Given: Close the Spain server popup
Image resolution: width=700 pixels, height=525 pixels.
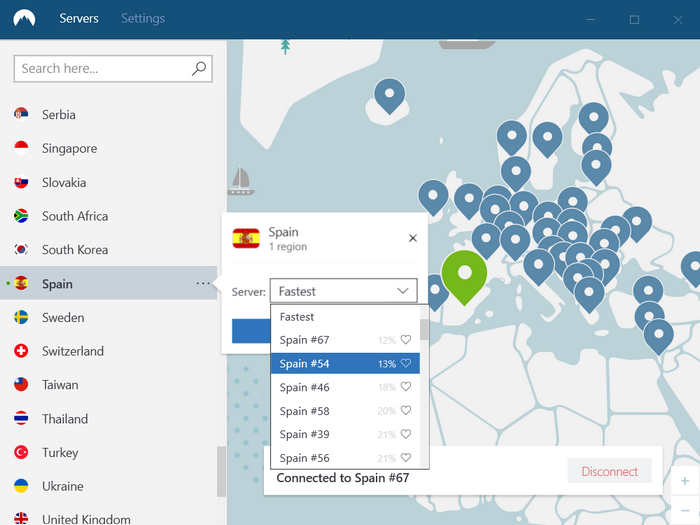Looking at the screenshot, I should [x=413, y=238].
